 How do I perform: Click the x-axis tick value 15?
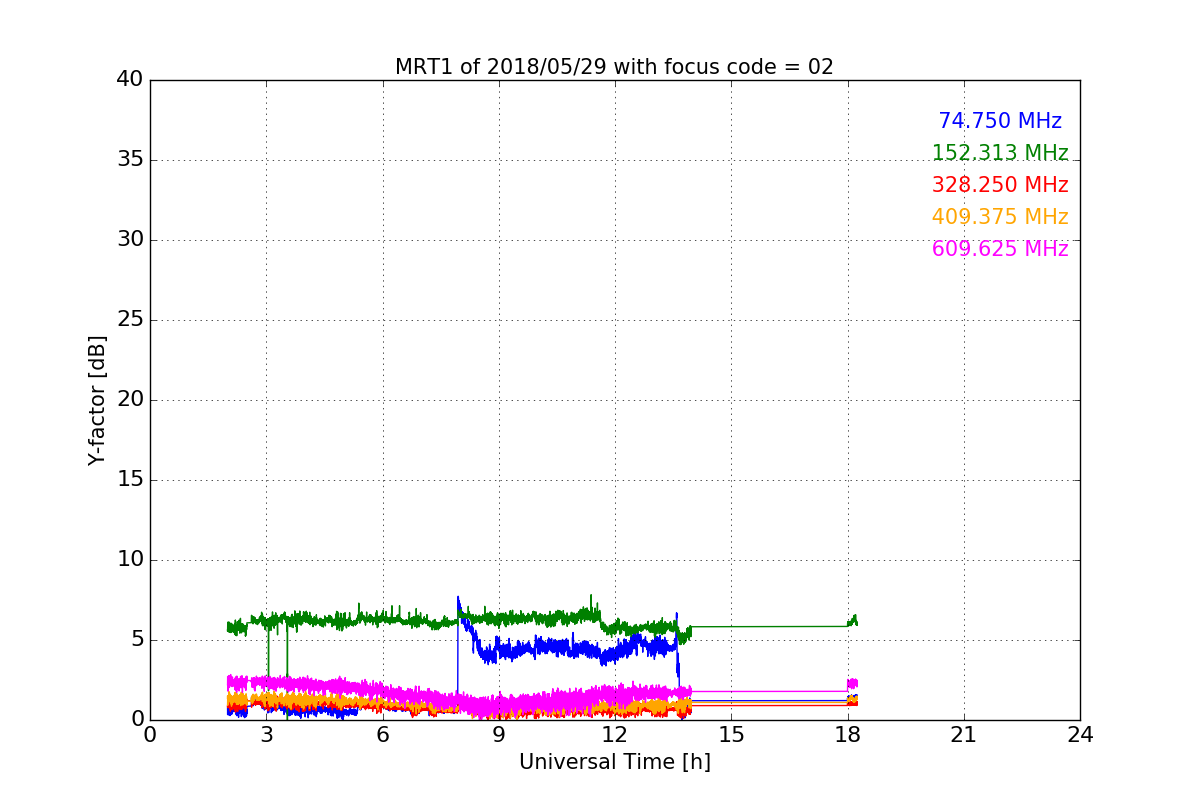(x=731, y=735)
